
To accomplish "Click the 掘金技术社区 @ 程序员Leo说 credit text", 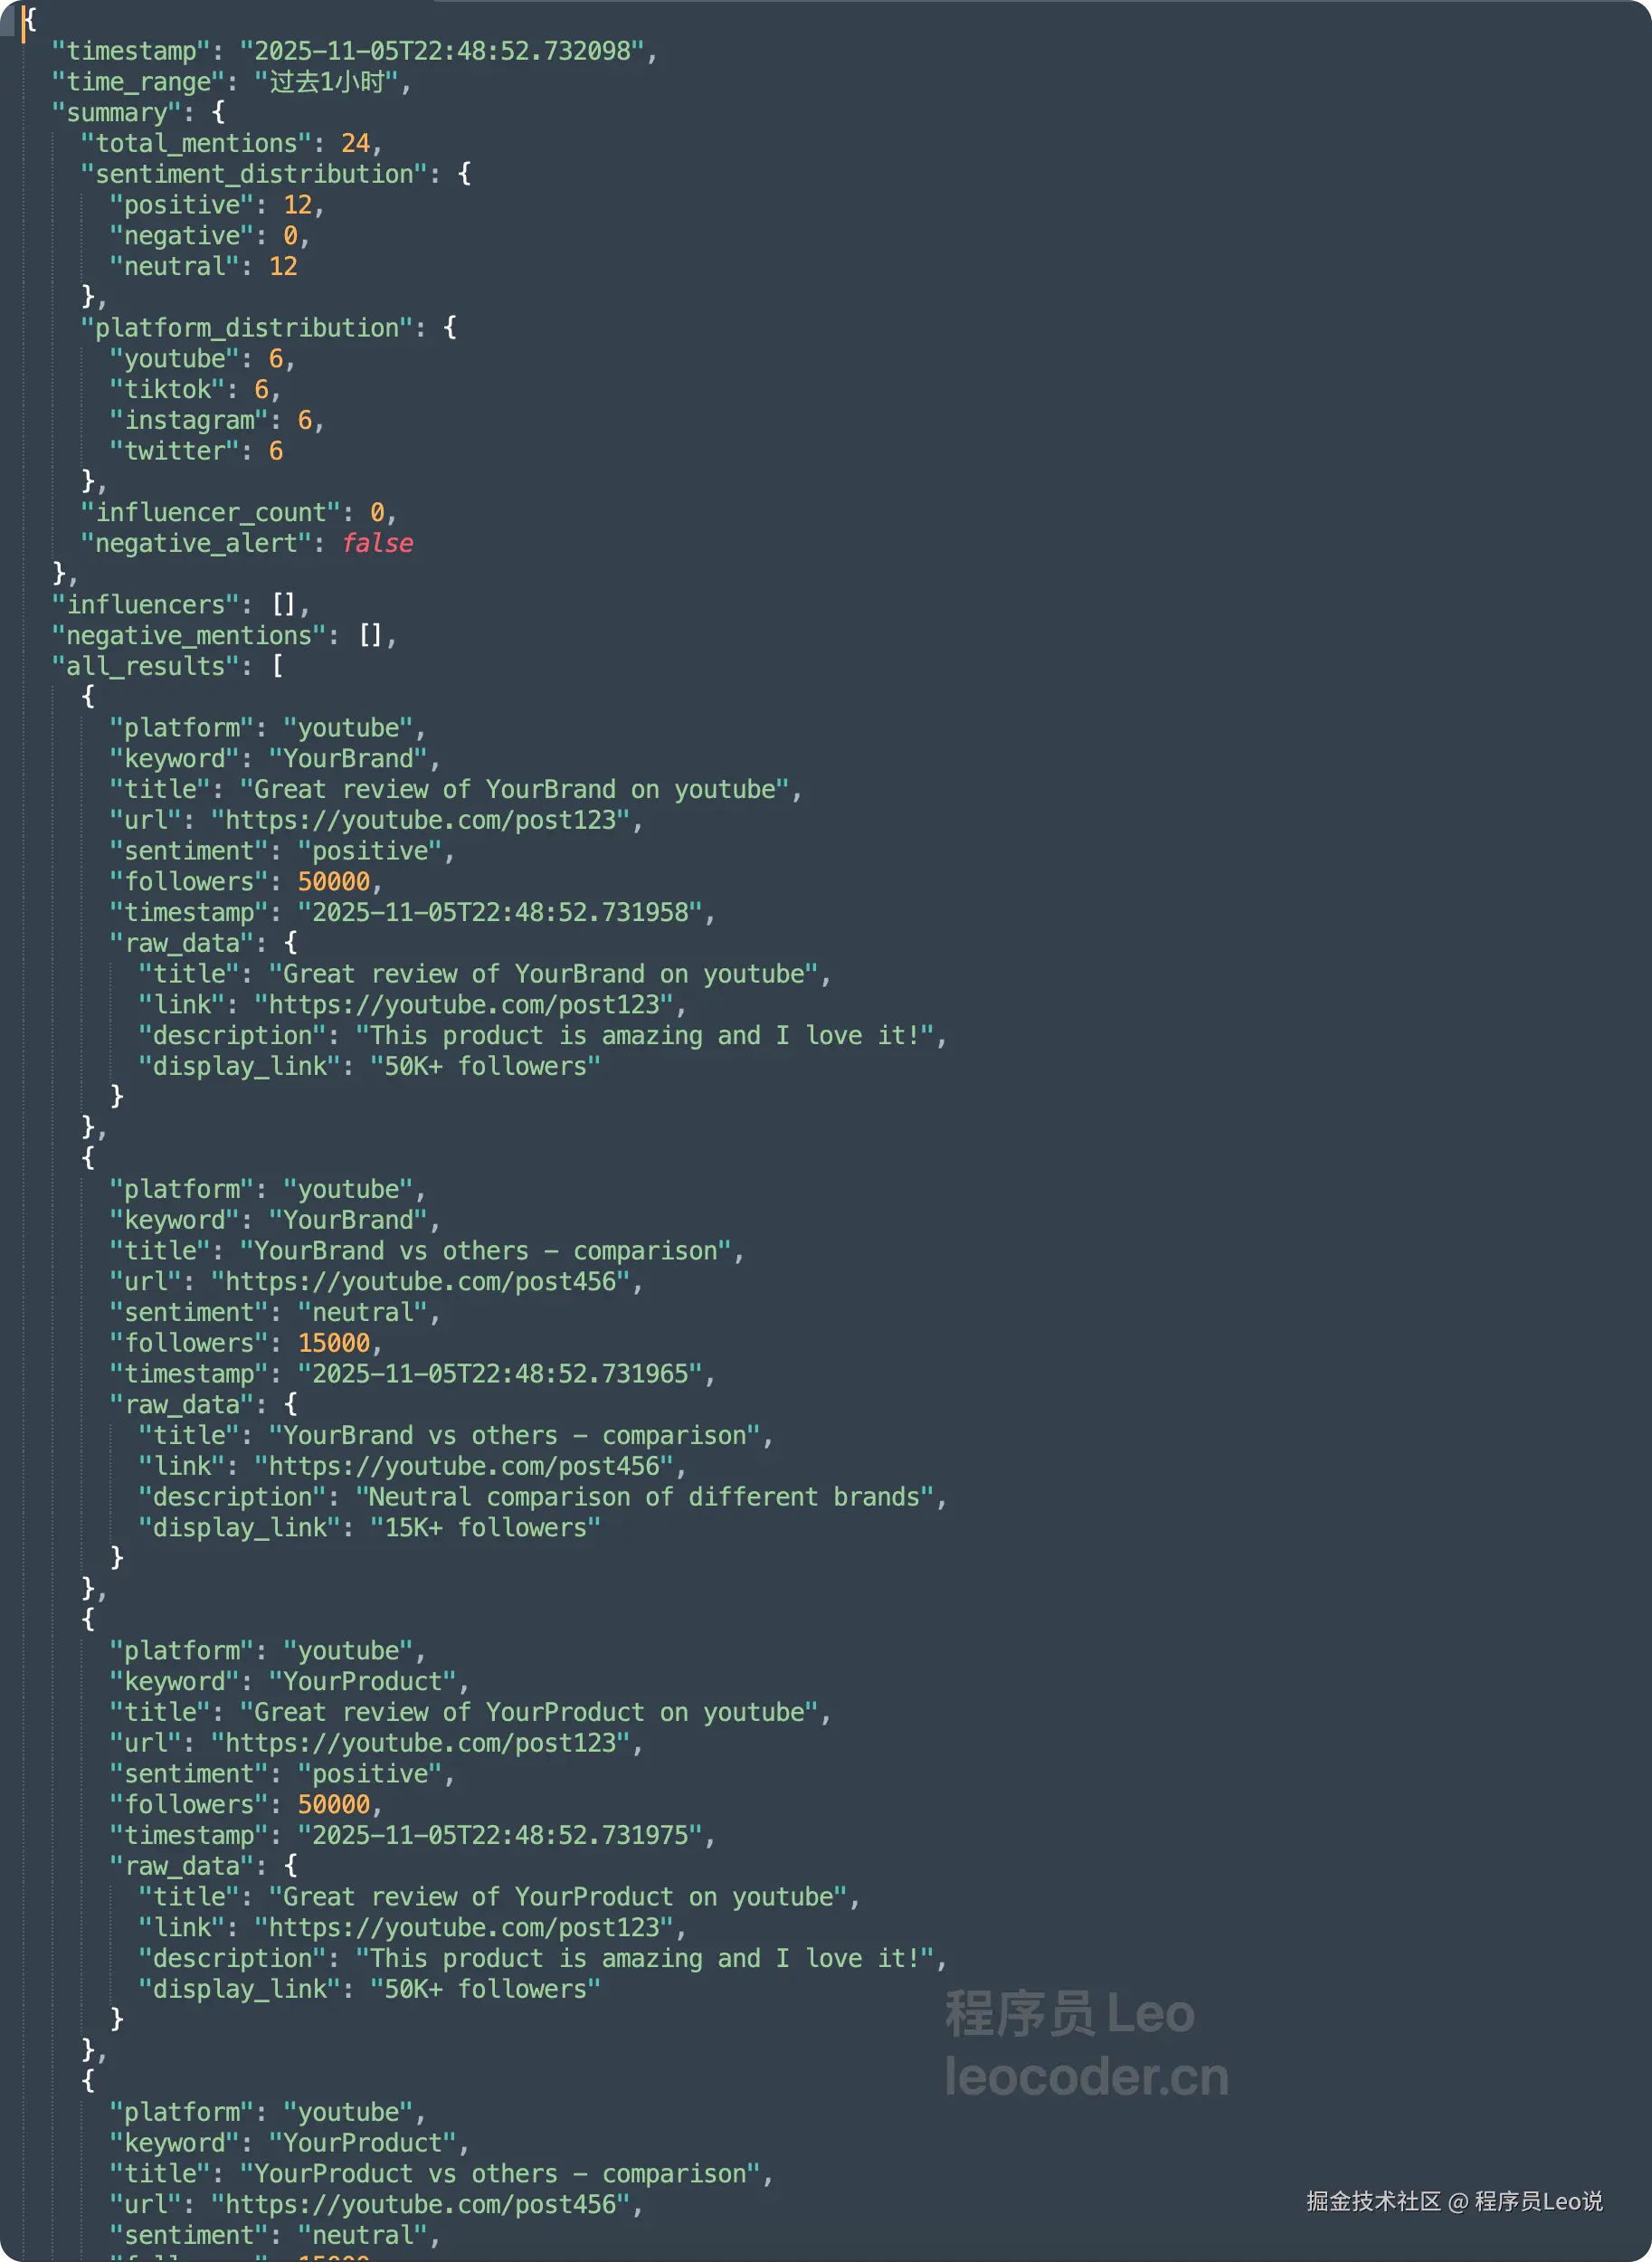I will (1454, 2201).
